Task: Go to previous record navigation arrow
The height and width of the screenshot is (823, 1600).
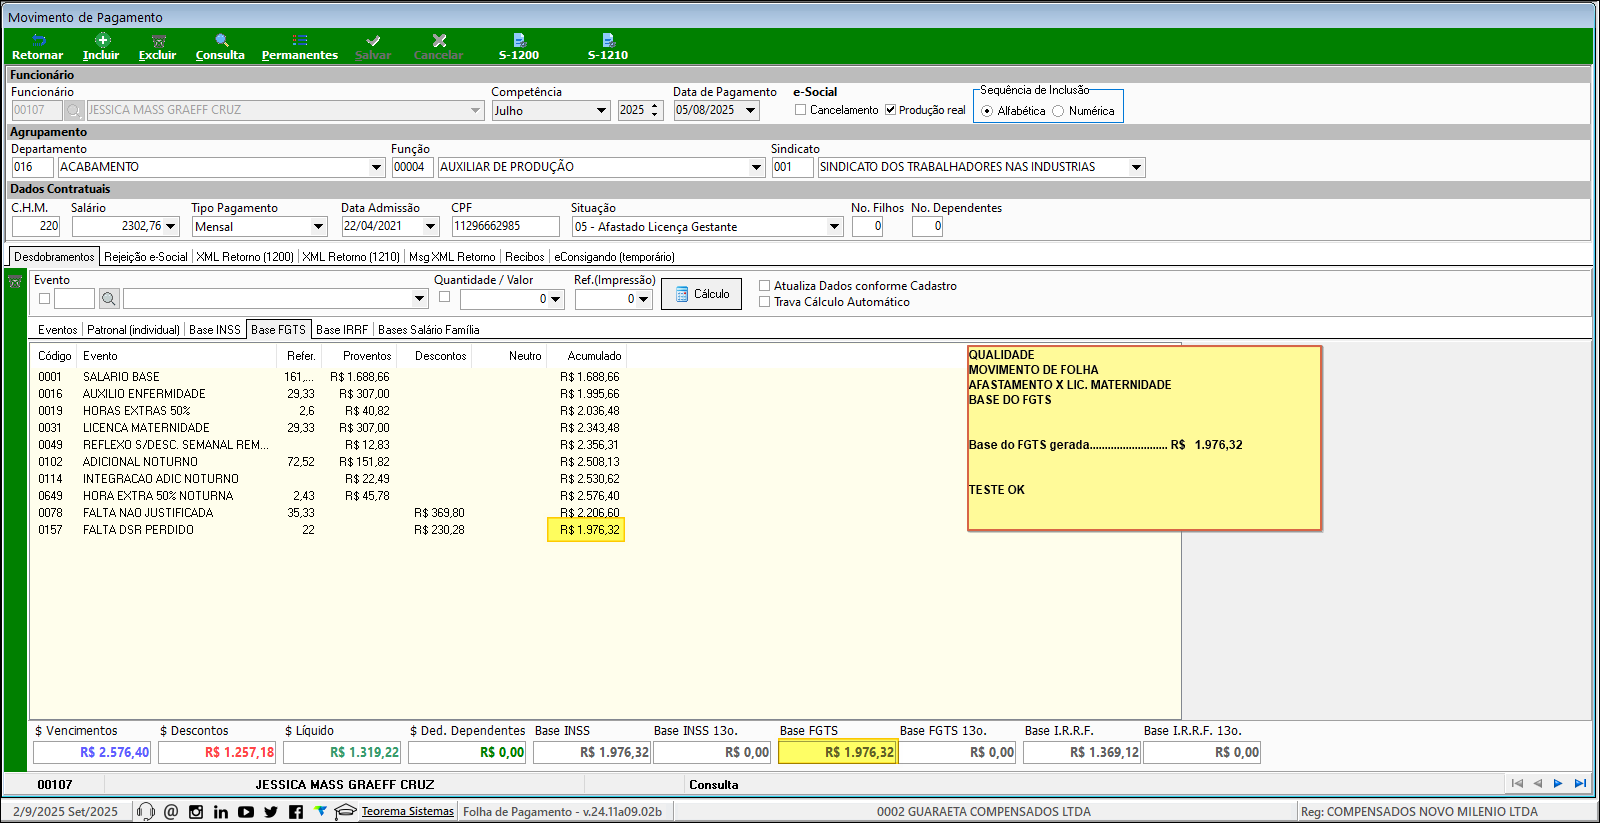Action: click(x=1538, y=783)
